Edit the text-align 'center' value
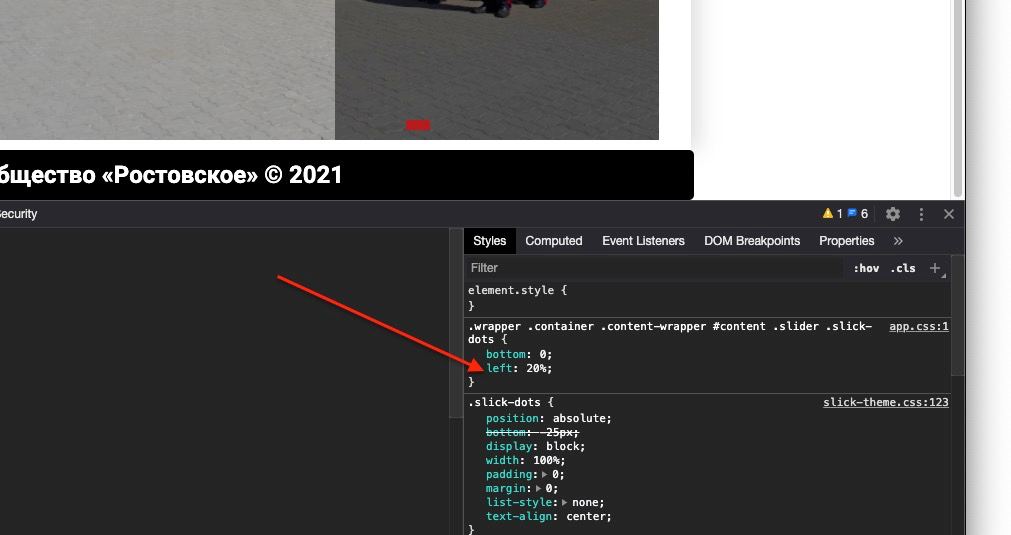Image resolution: width=1011 pixels, height=535 pixels. point(586,516)
